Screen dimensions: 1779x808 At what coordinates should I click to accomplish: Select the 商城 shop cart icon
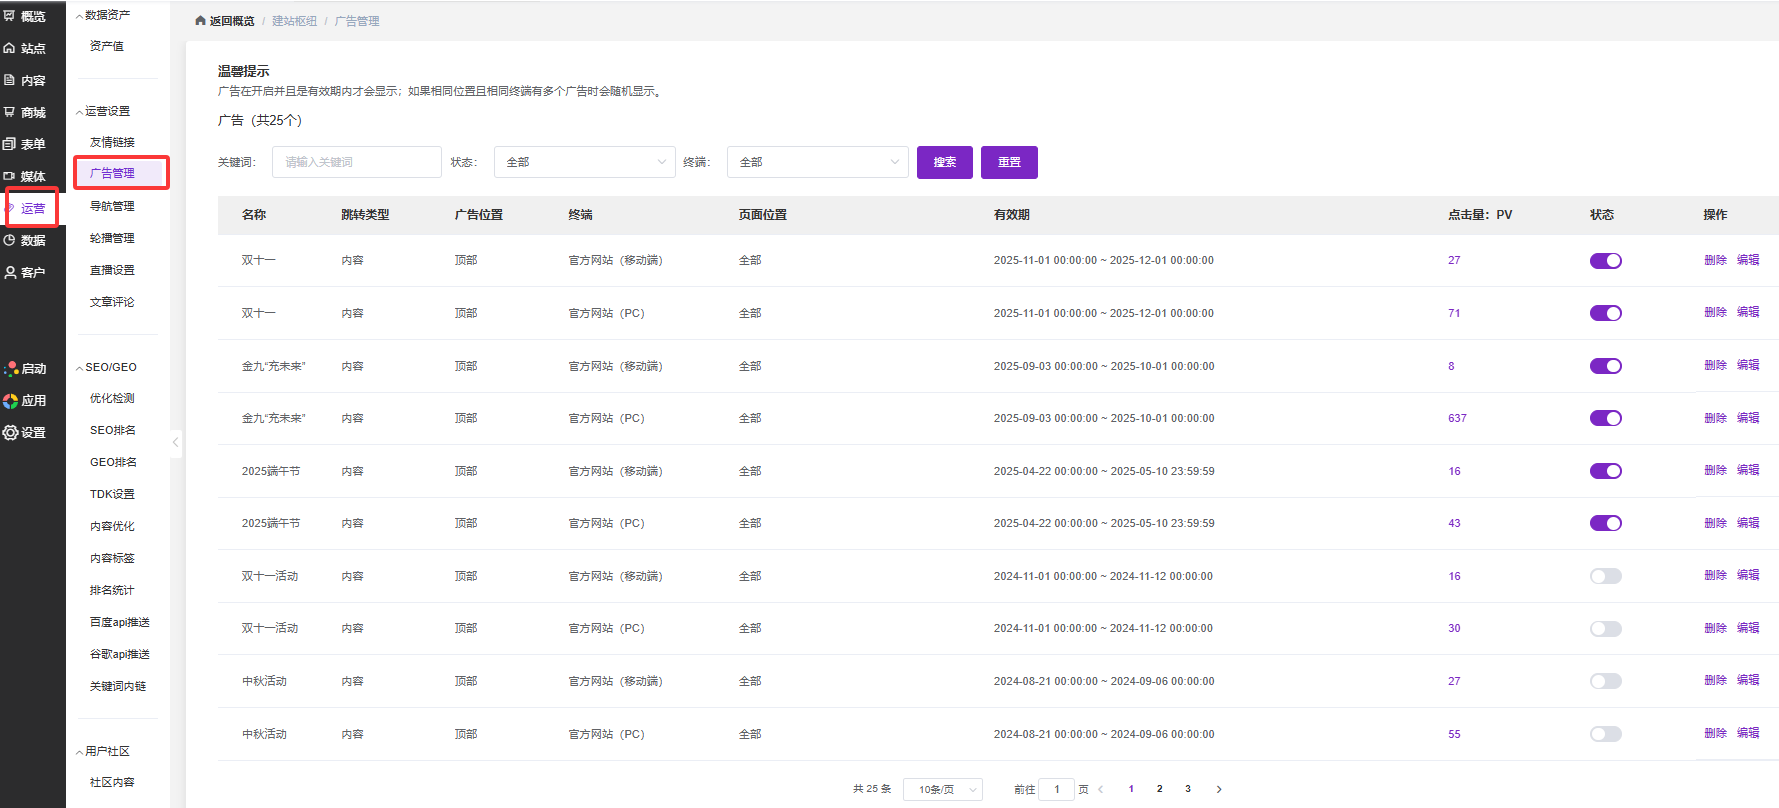click(x=10, y=112)
